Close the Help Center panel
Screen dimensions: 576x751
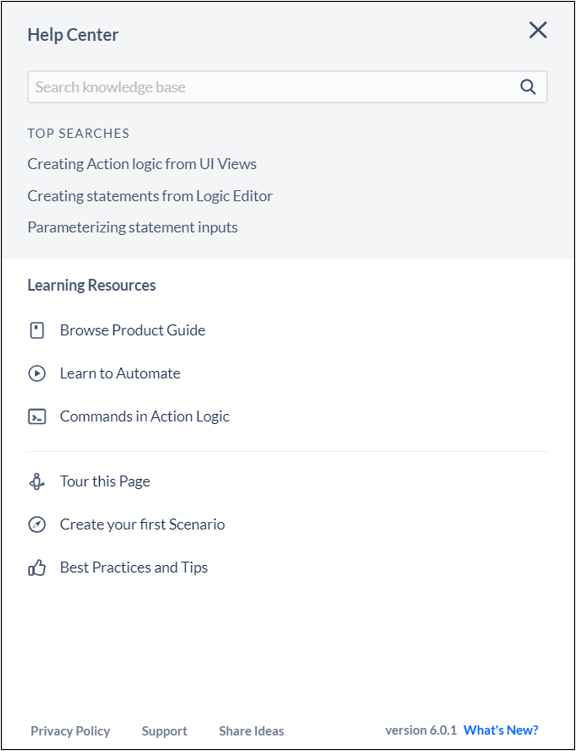[538, 31]
